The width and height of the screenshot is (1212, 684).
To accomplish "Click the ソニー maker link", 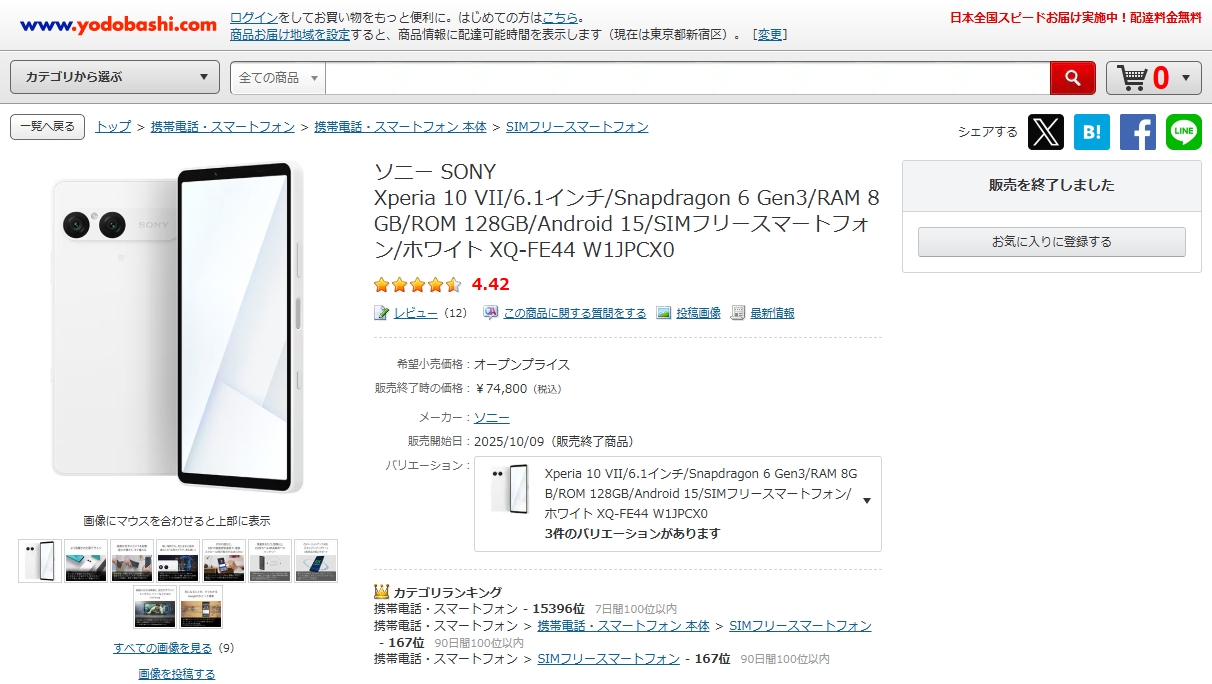I will point(492,418).
